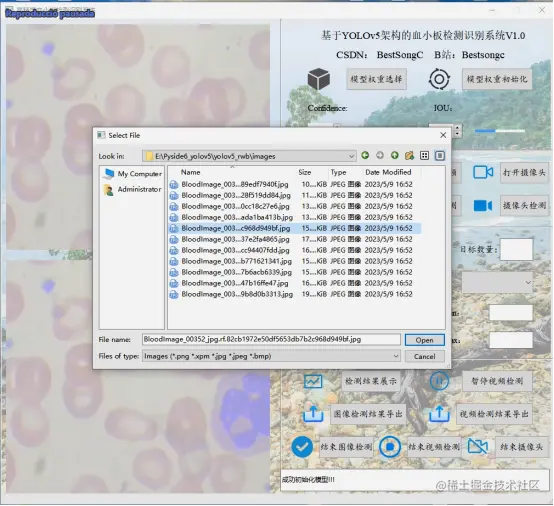Select My Computer in the sidebar
Screen dimensions: 554x506
tap(133, 174)
